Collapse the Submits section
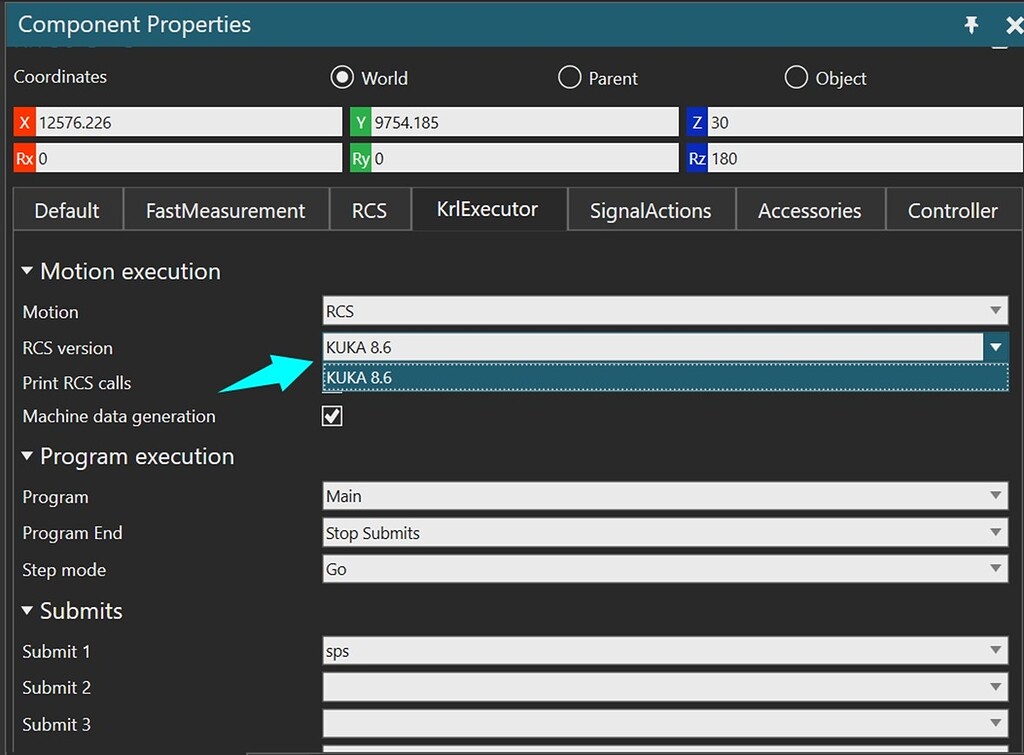1024x755 pixels. click(27, 611)
